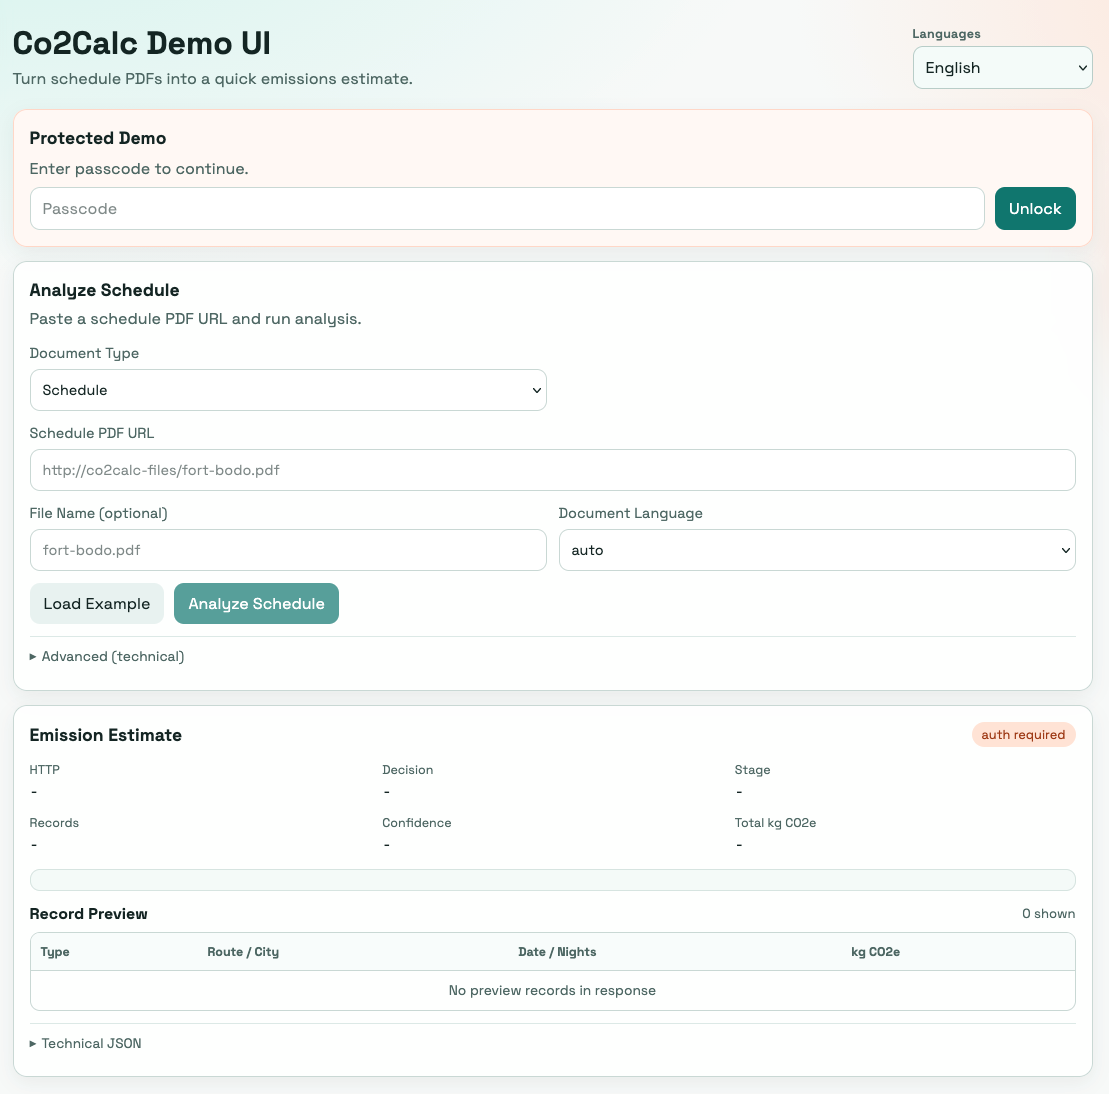
Task: Click the Type column header
Action: click(55, 952)
